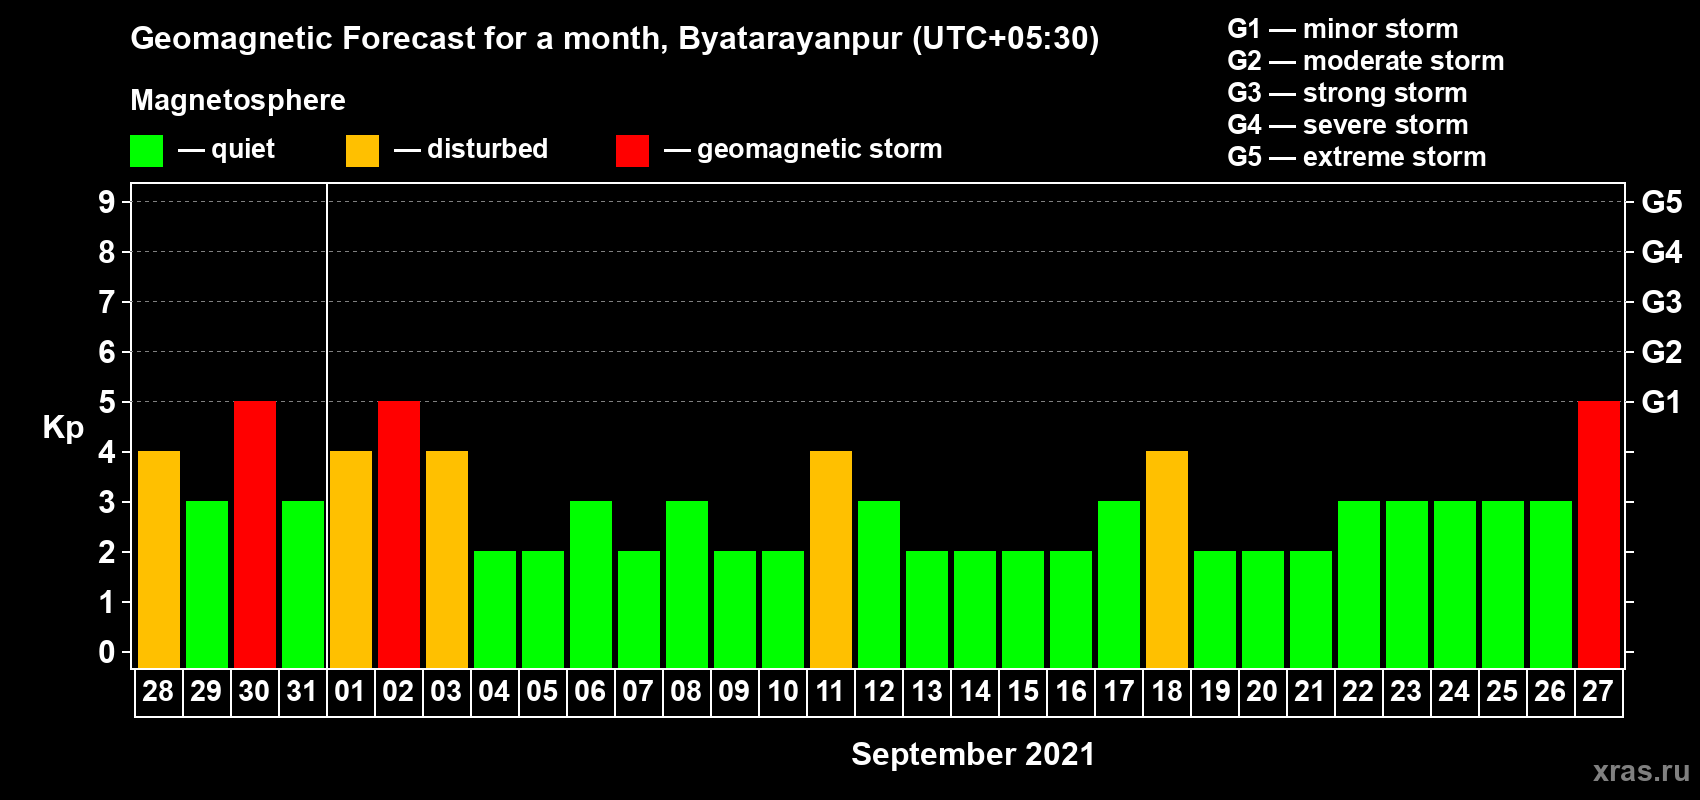Click Kp value 9 on left axis
The width and height of the screenshot is (1700, 800).
point(107,202)
